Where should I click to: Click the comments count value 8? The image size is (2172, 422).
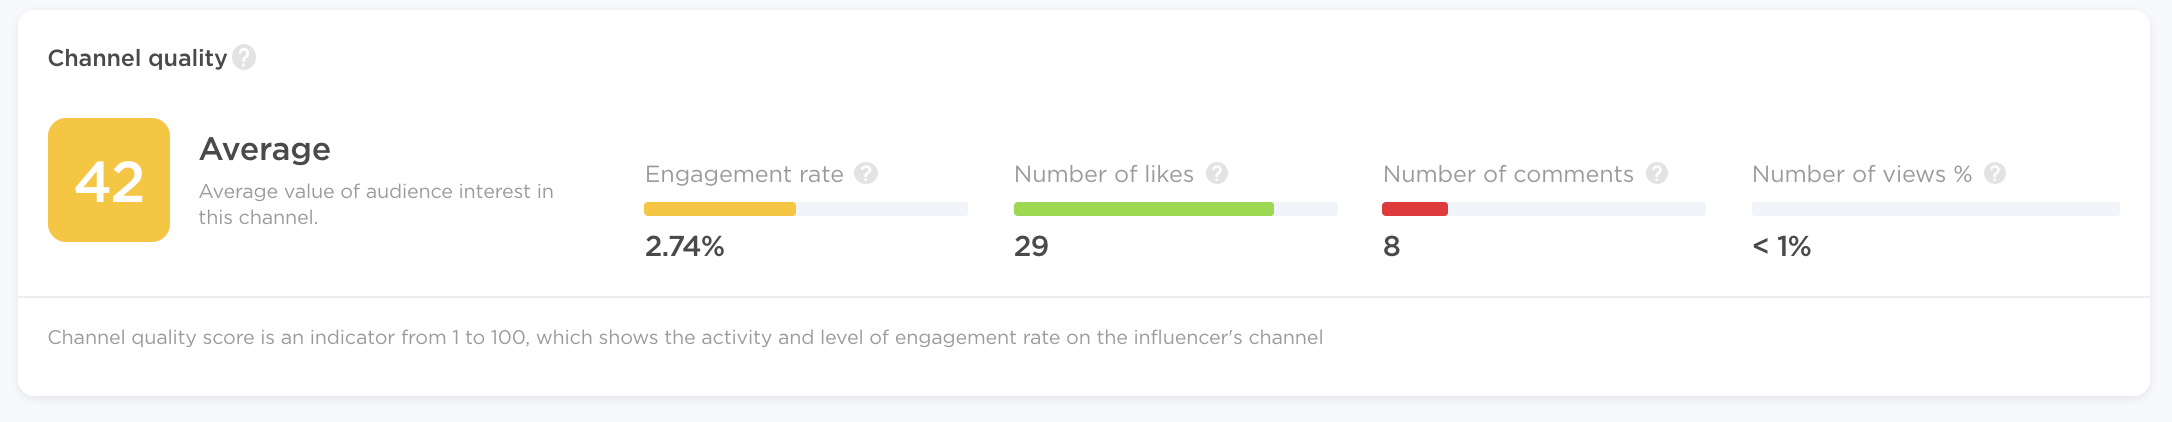[x=1391, y=246]
